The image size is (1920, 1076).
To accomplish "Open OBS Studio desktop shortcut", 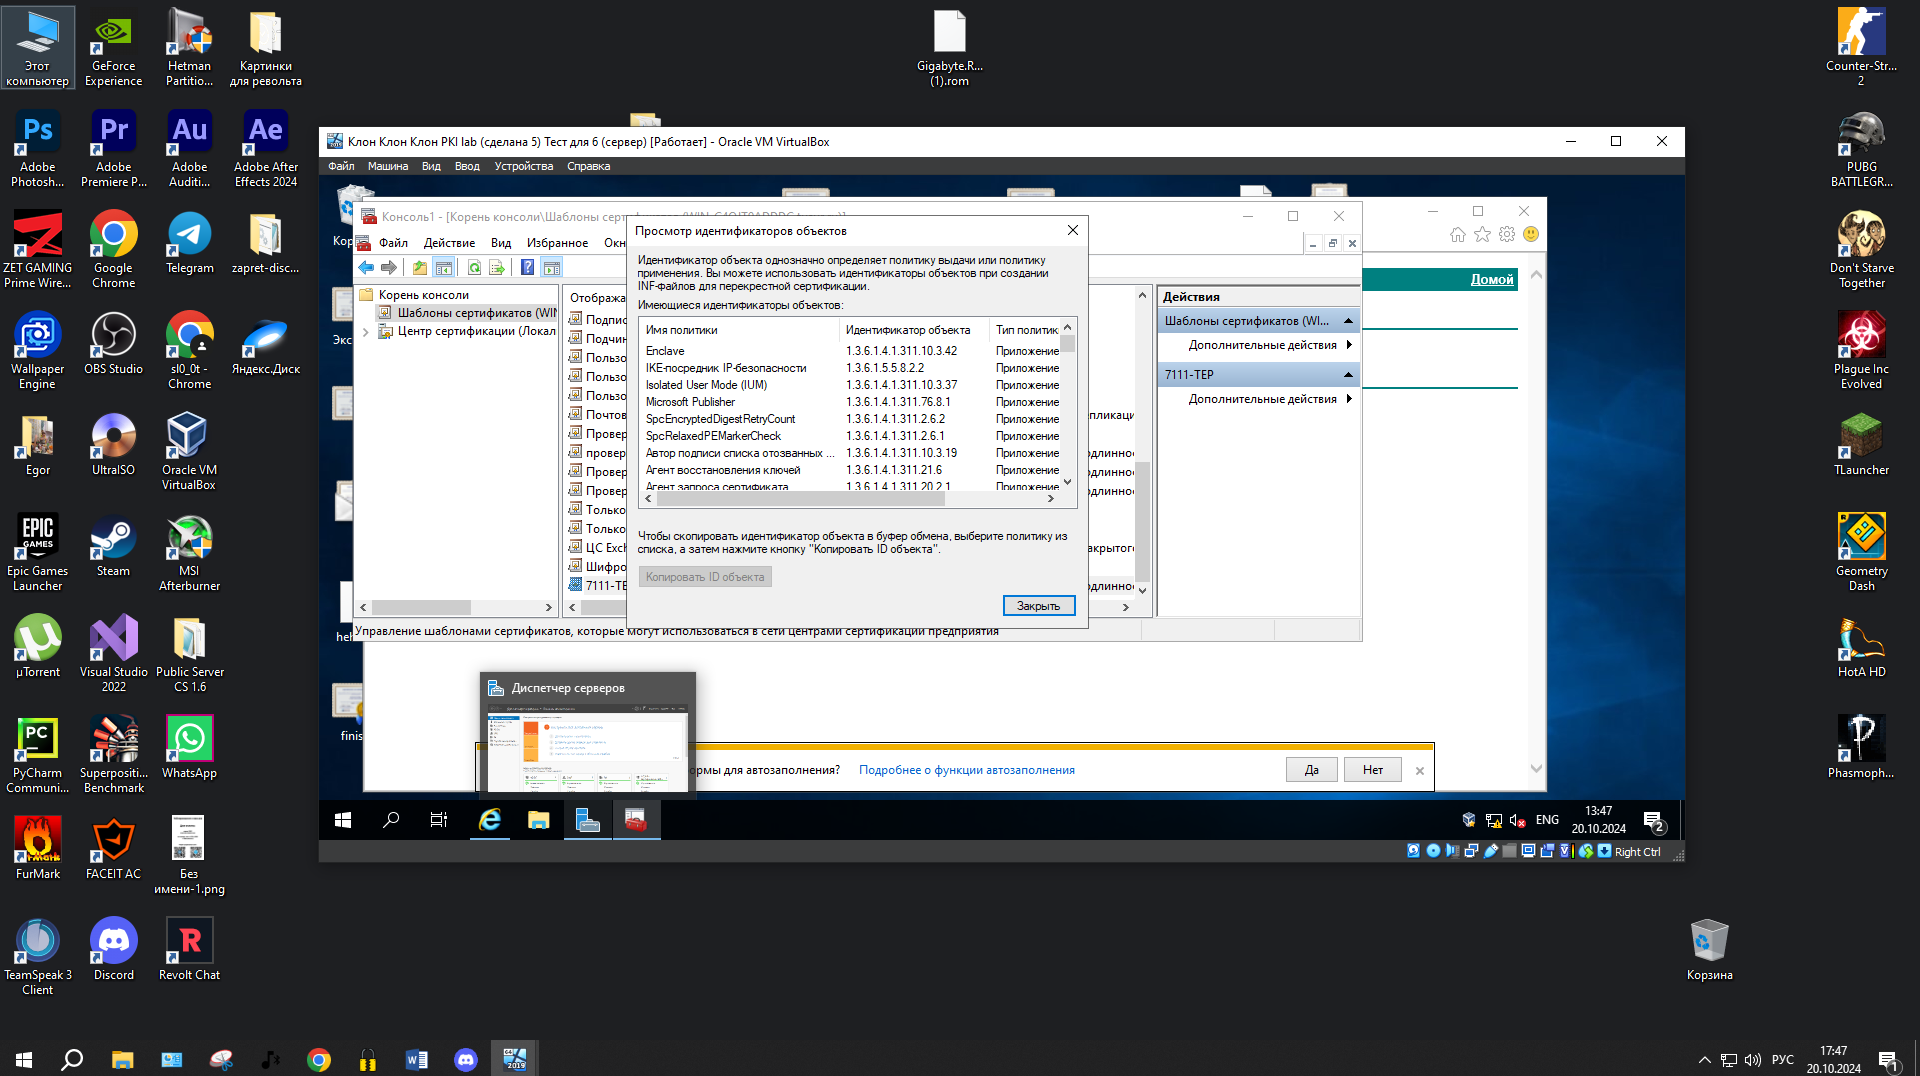I will coord(113,344).
